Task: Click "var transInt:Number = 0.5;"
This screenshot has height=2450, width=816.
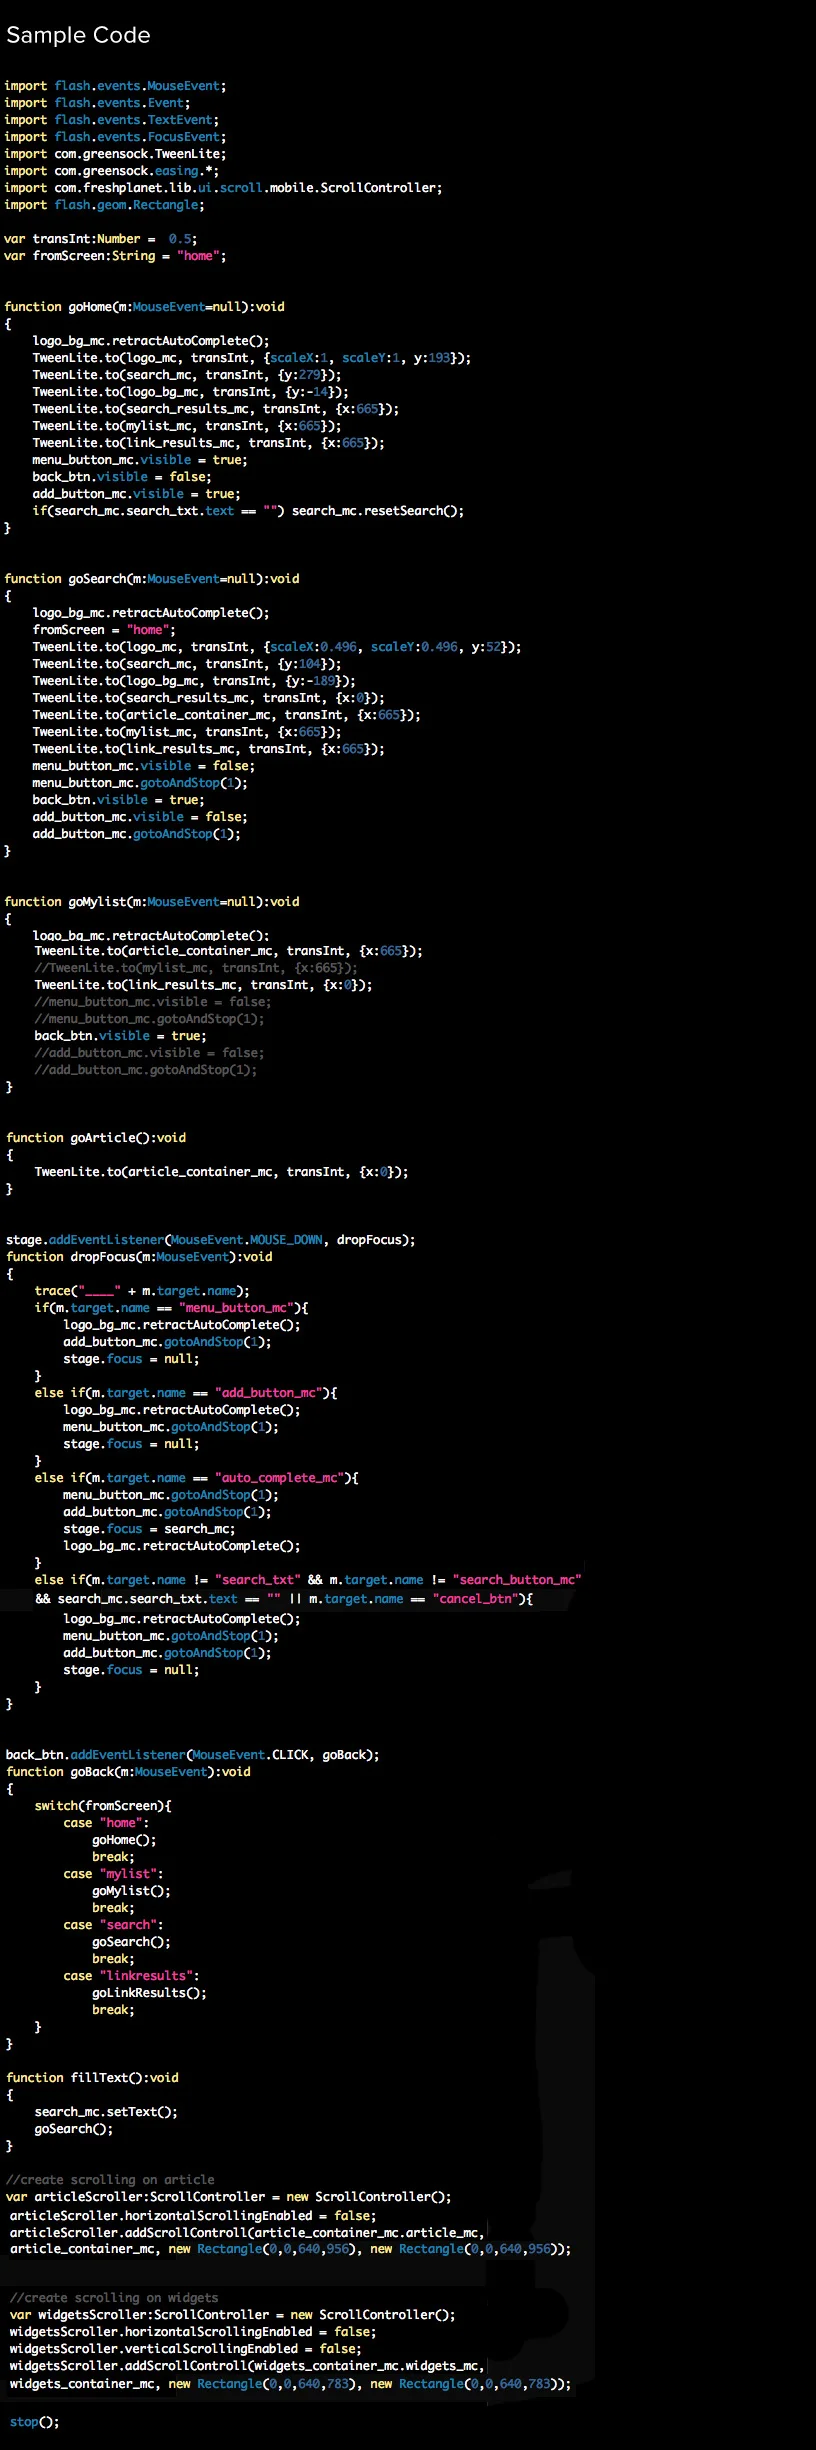Action: (x=100, y=239)
